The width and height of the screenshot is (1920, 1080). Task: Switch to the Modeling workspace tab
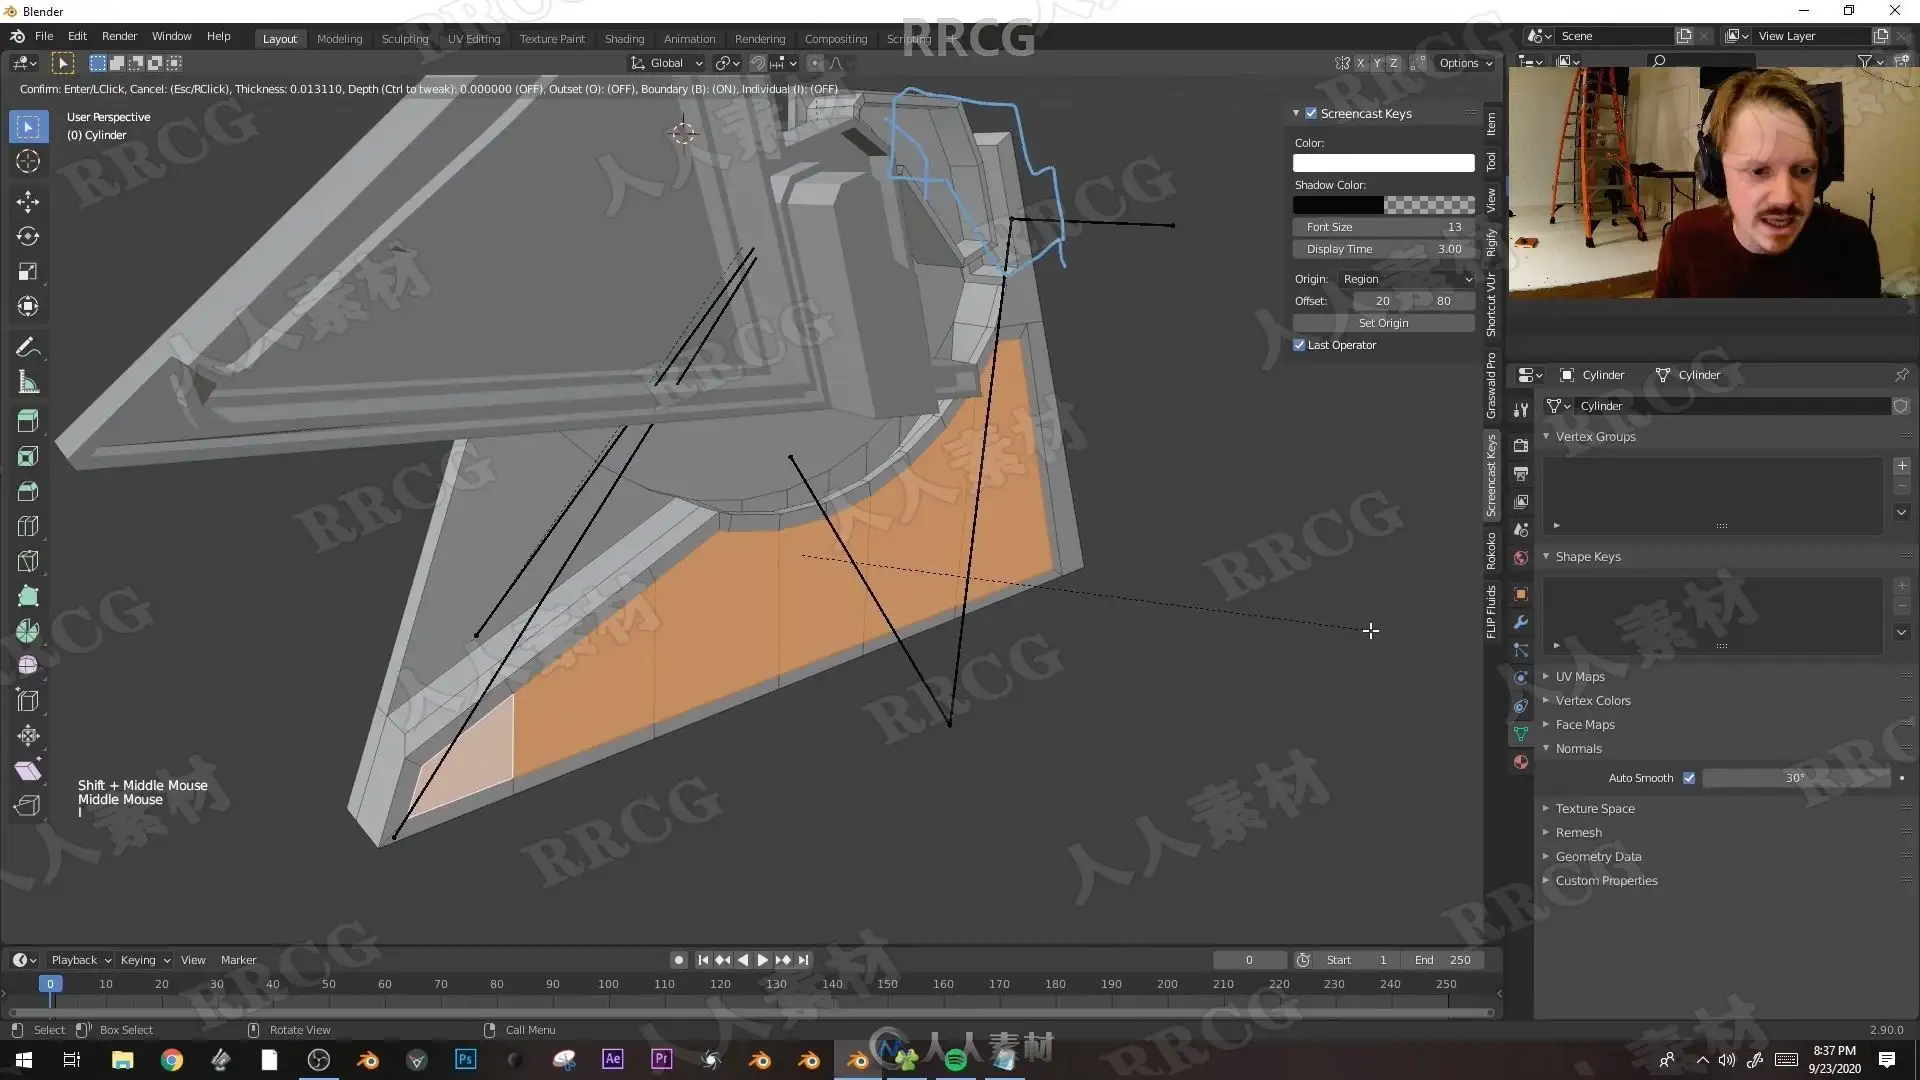tap(339, 39)
